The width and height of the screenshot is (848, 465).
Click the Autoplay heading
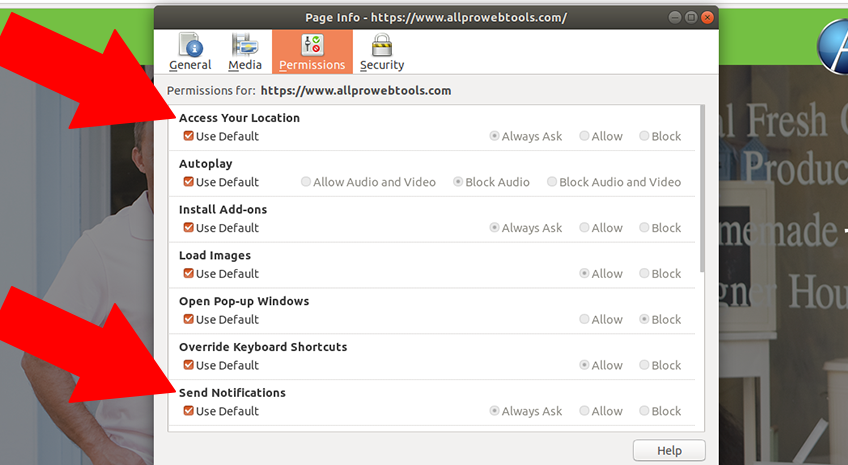tap(206, 164)
